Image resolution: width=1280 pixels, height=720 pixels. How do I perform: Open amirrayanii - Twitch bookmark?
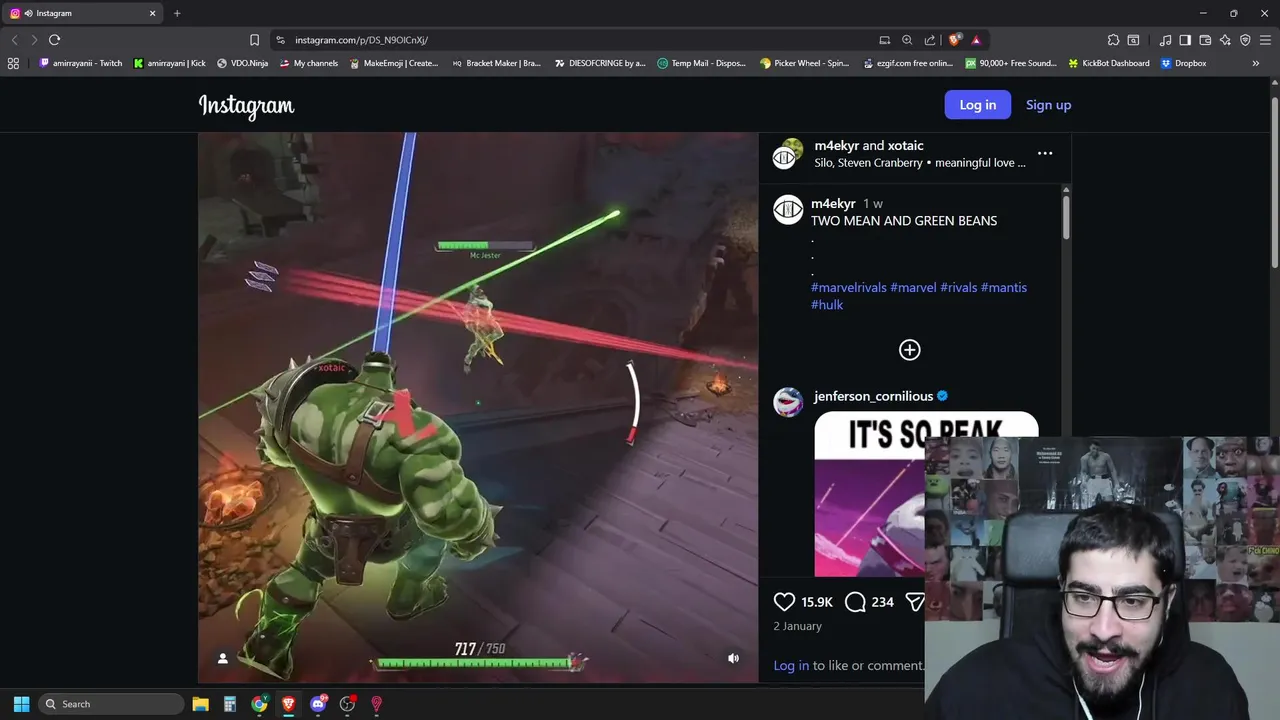(x=80, y=63)
